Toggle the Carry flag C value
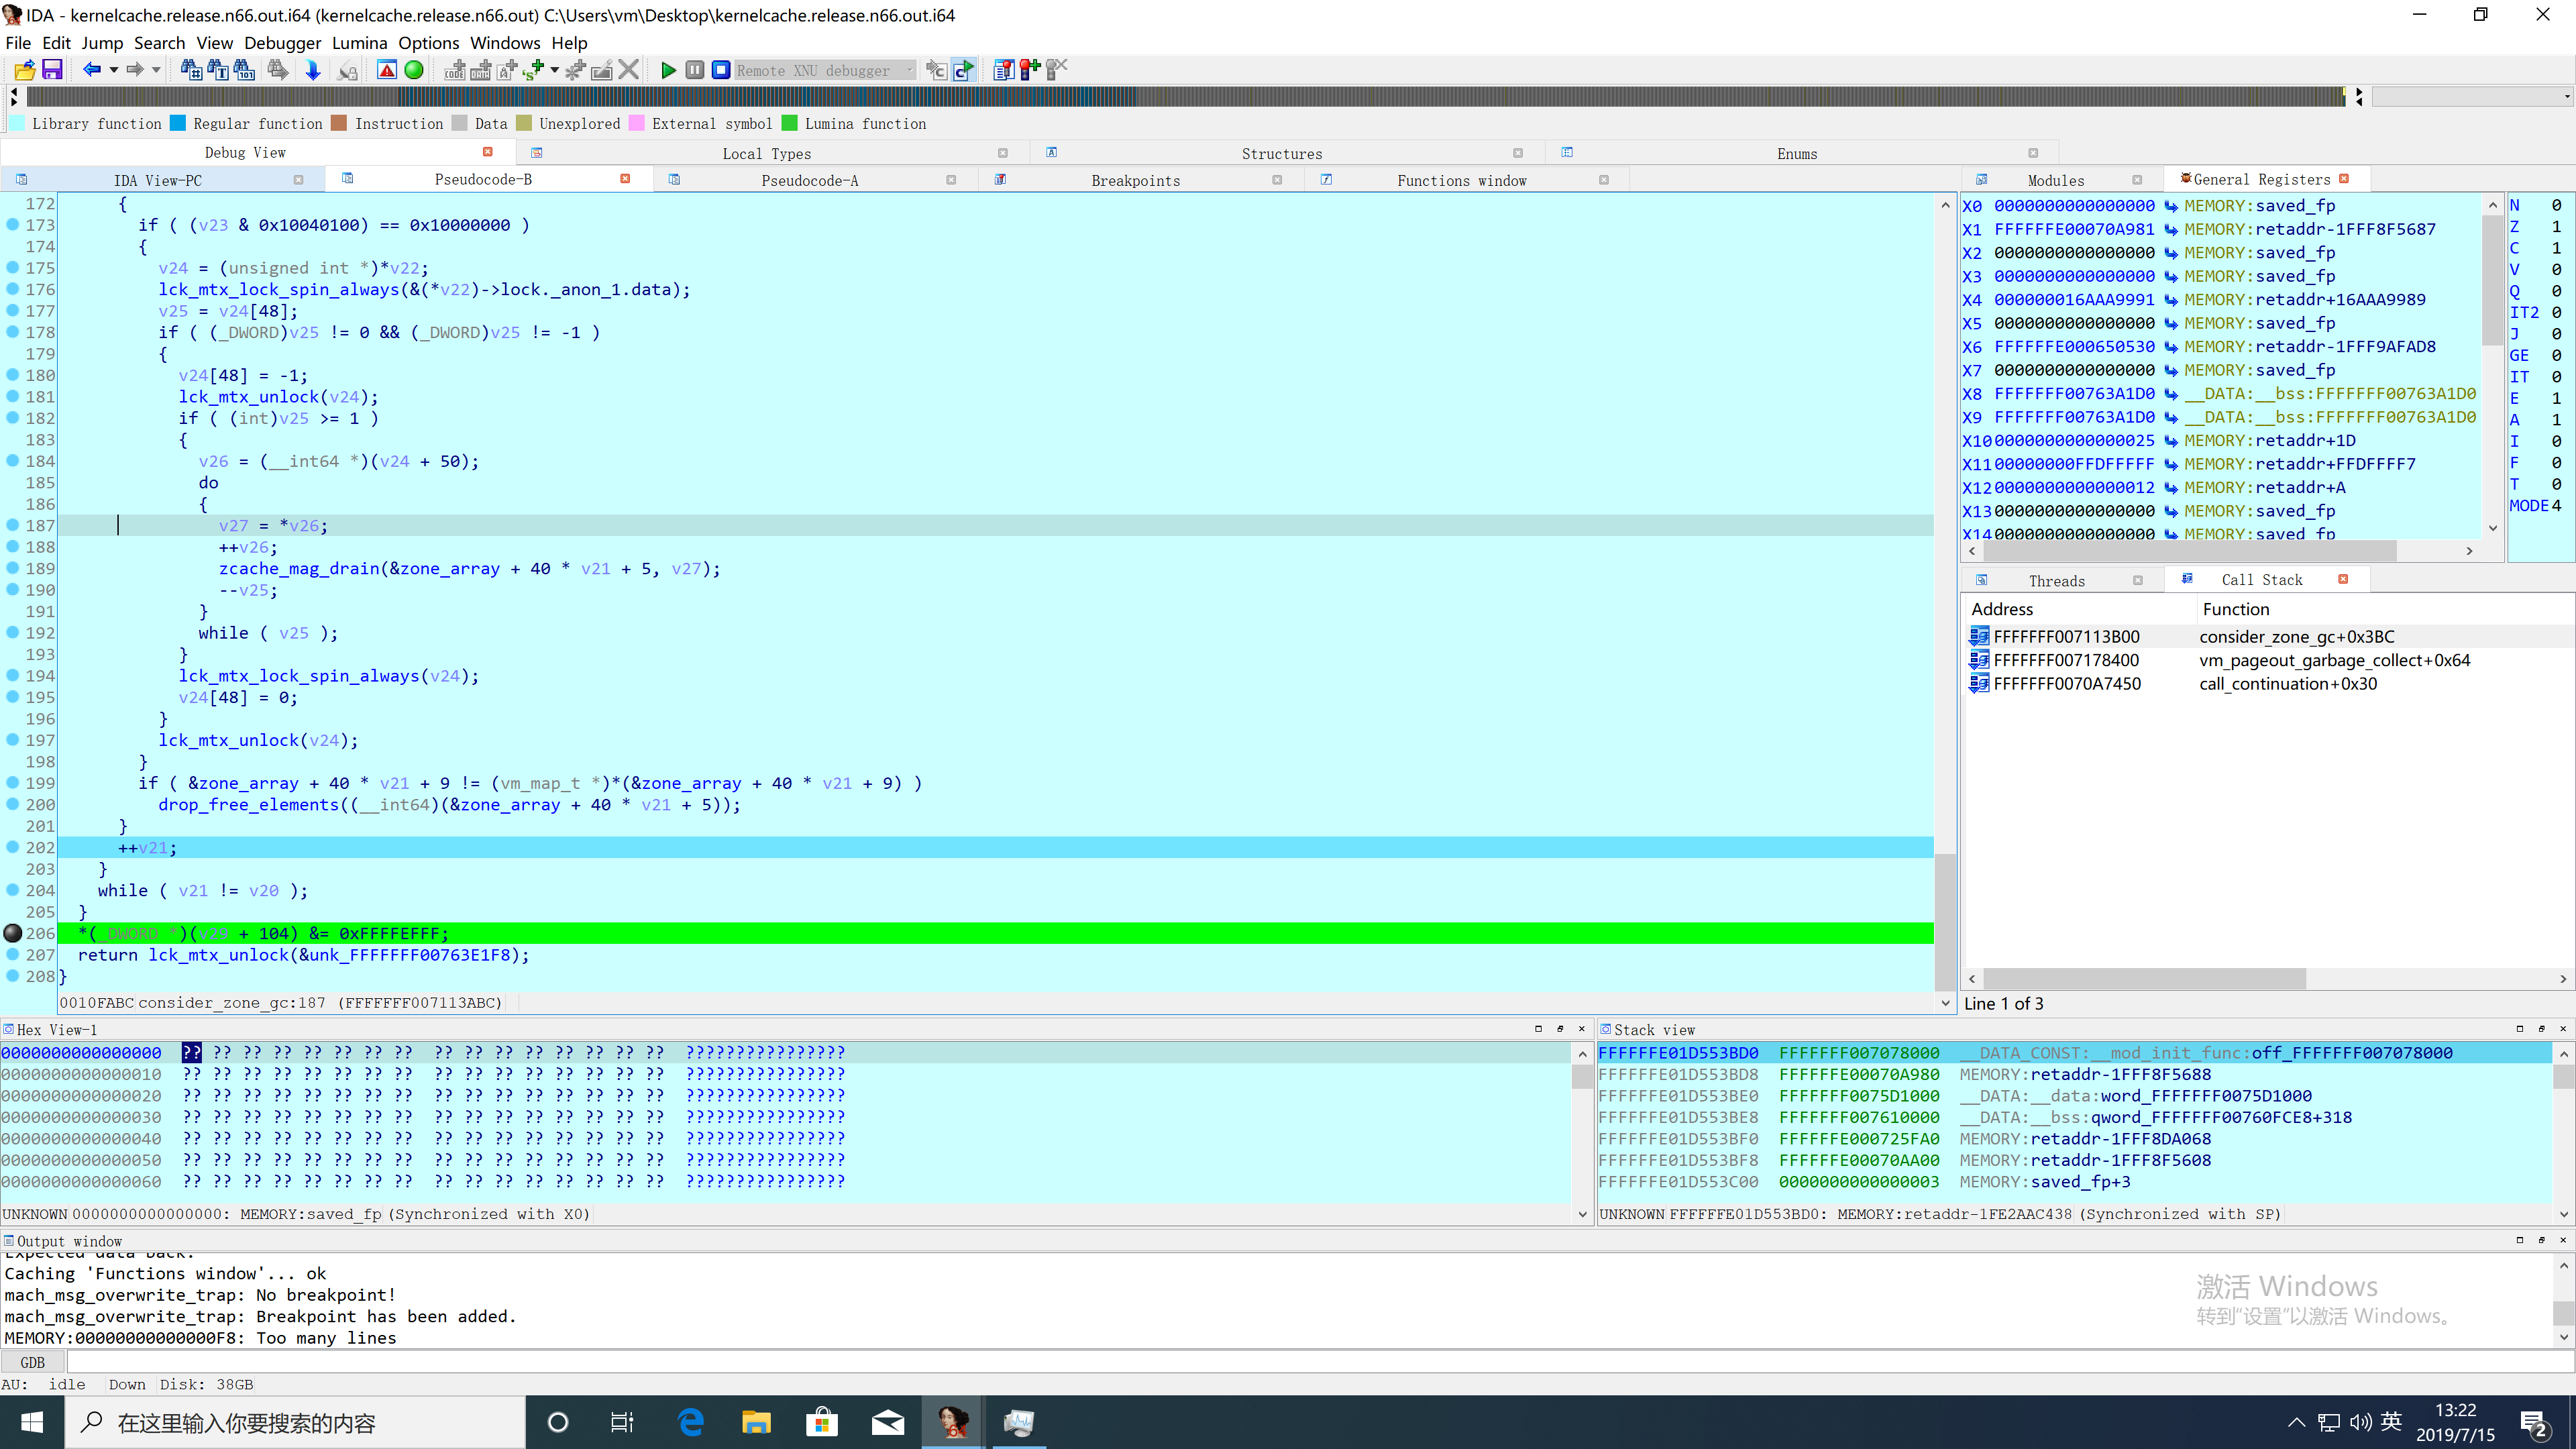This screenshot has height=1449, width=2576. [x=2556, y=248]
